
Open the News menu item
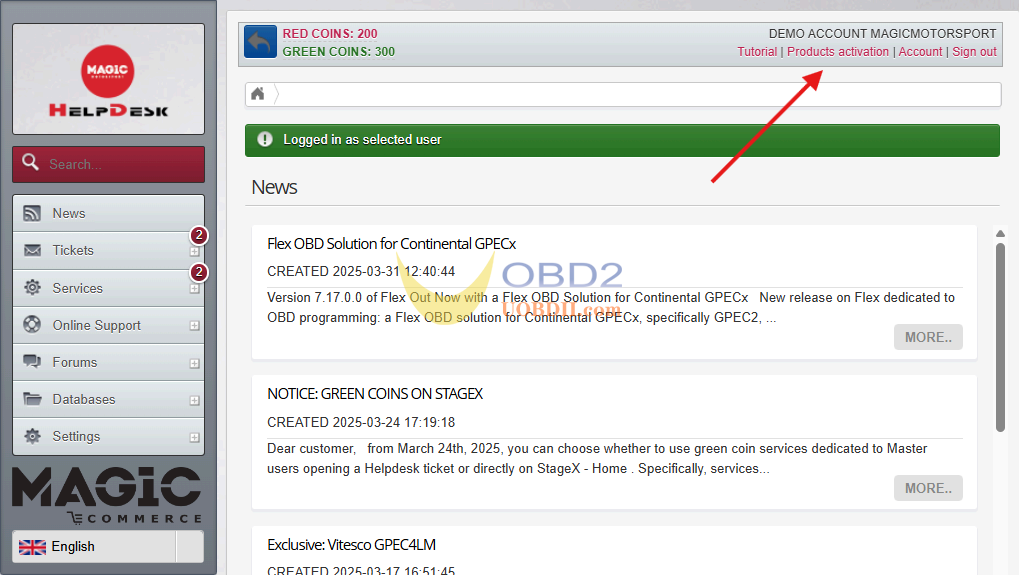109,213
